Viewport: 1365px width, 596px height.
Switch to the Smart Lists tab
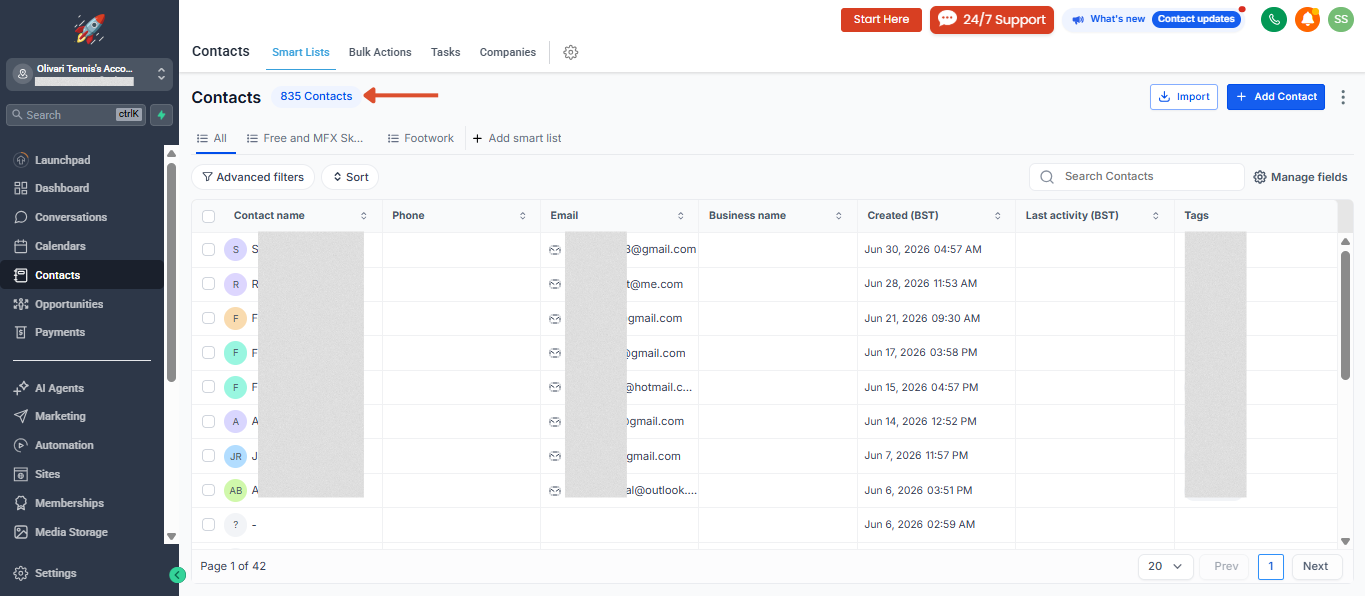click(301, 52)
